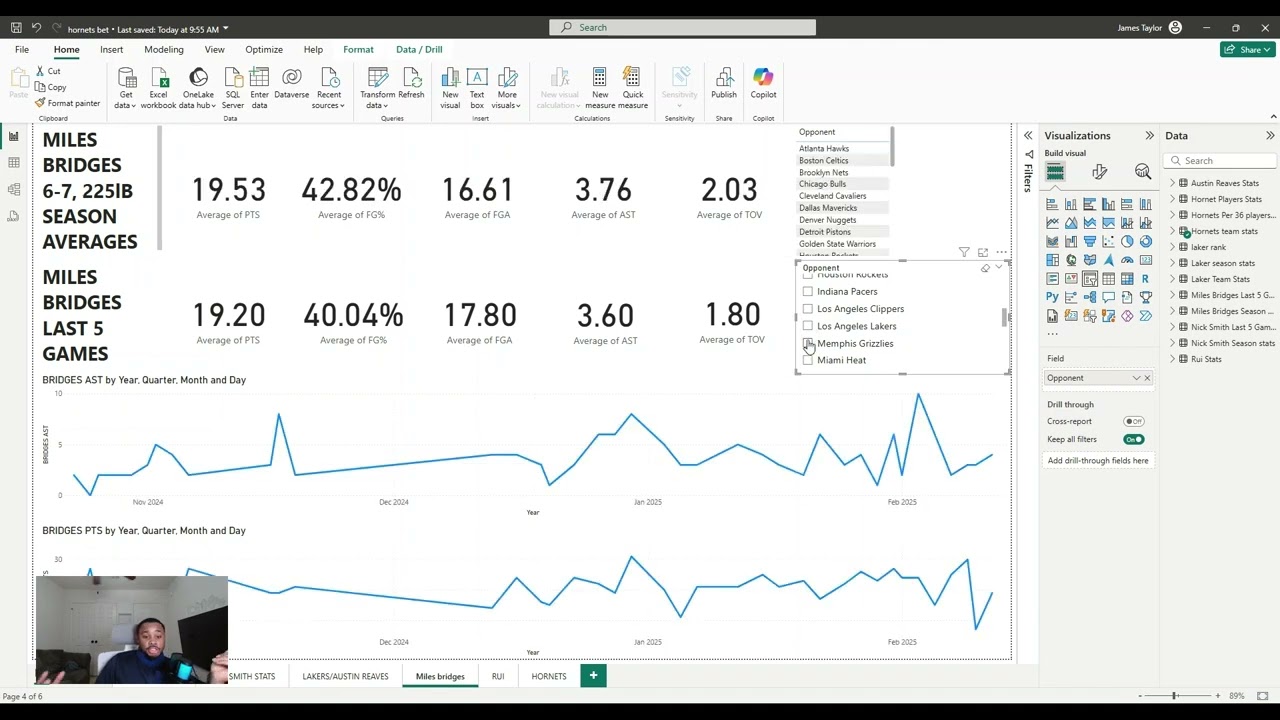
Task: Click the Enter data icon
Action: (259, 77)
